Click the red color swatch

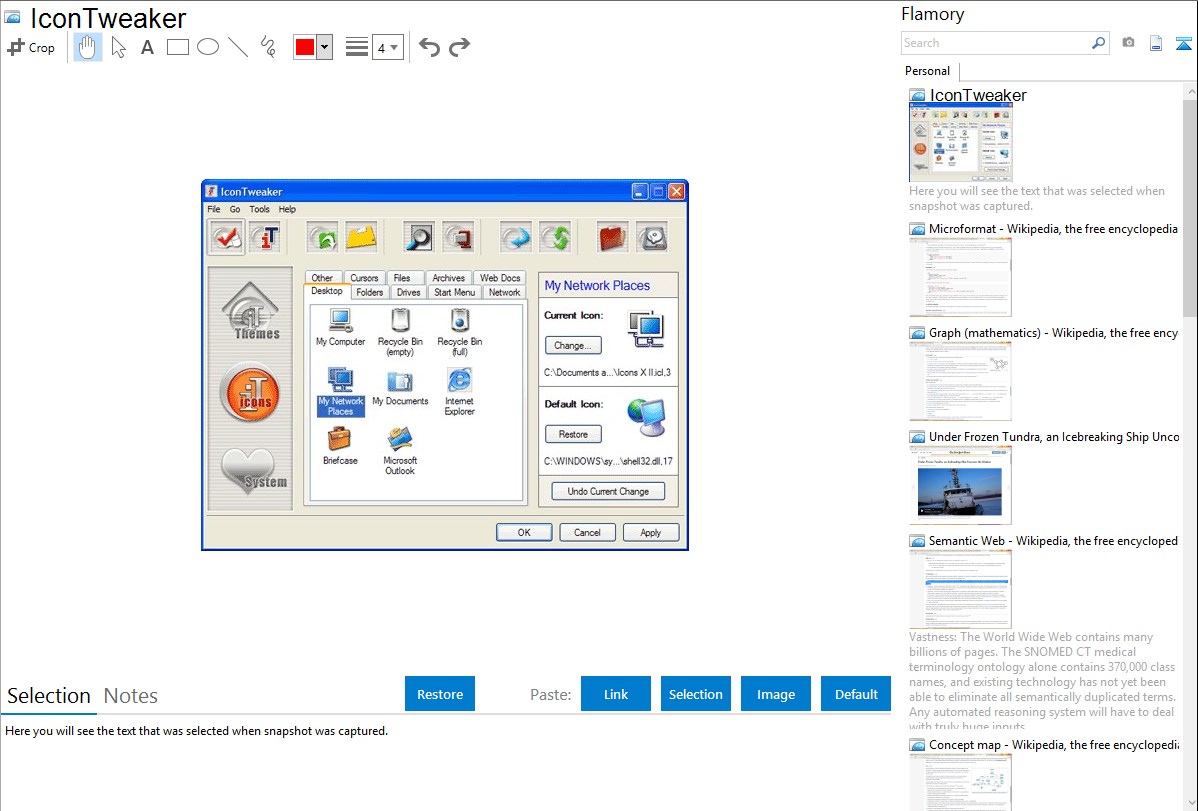[305, 47]
